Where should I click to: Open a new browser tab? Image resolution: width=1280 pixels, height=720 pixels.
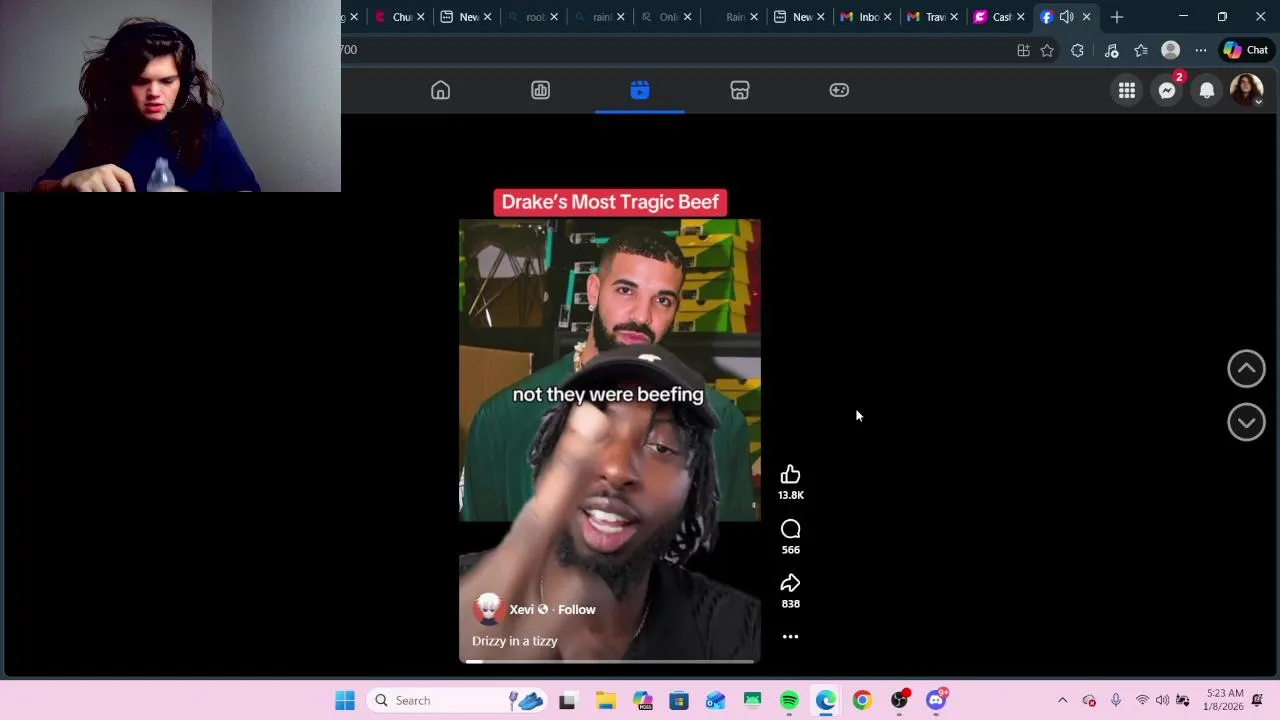[x=1117, y=17]
